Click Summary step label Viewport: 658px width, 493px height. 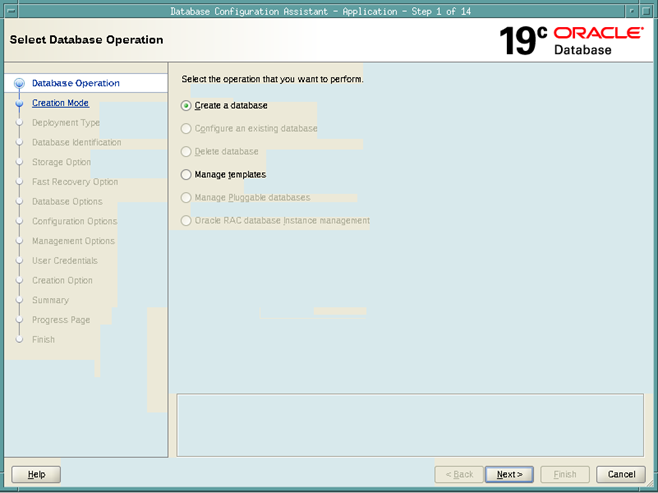click(50, 300)
